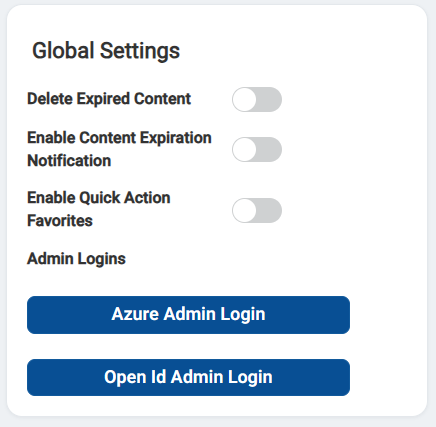
Task: Click the Enable Quick Action Favorites label
Action: (x=99, y=209)
